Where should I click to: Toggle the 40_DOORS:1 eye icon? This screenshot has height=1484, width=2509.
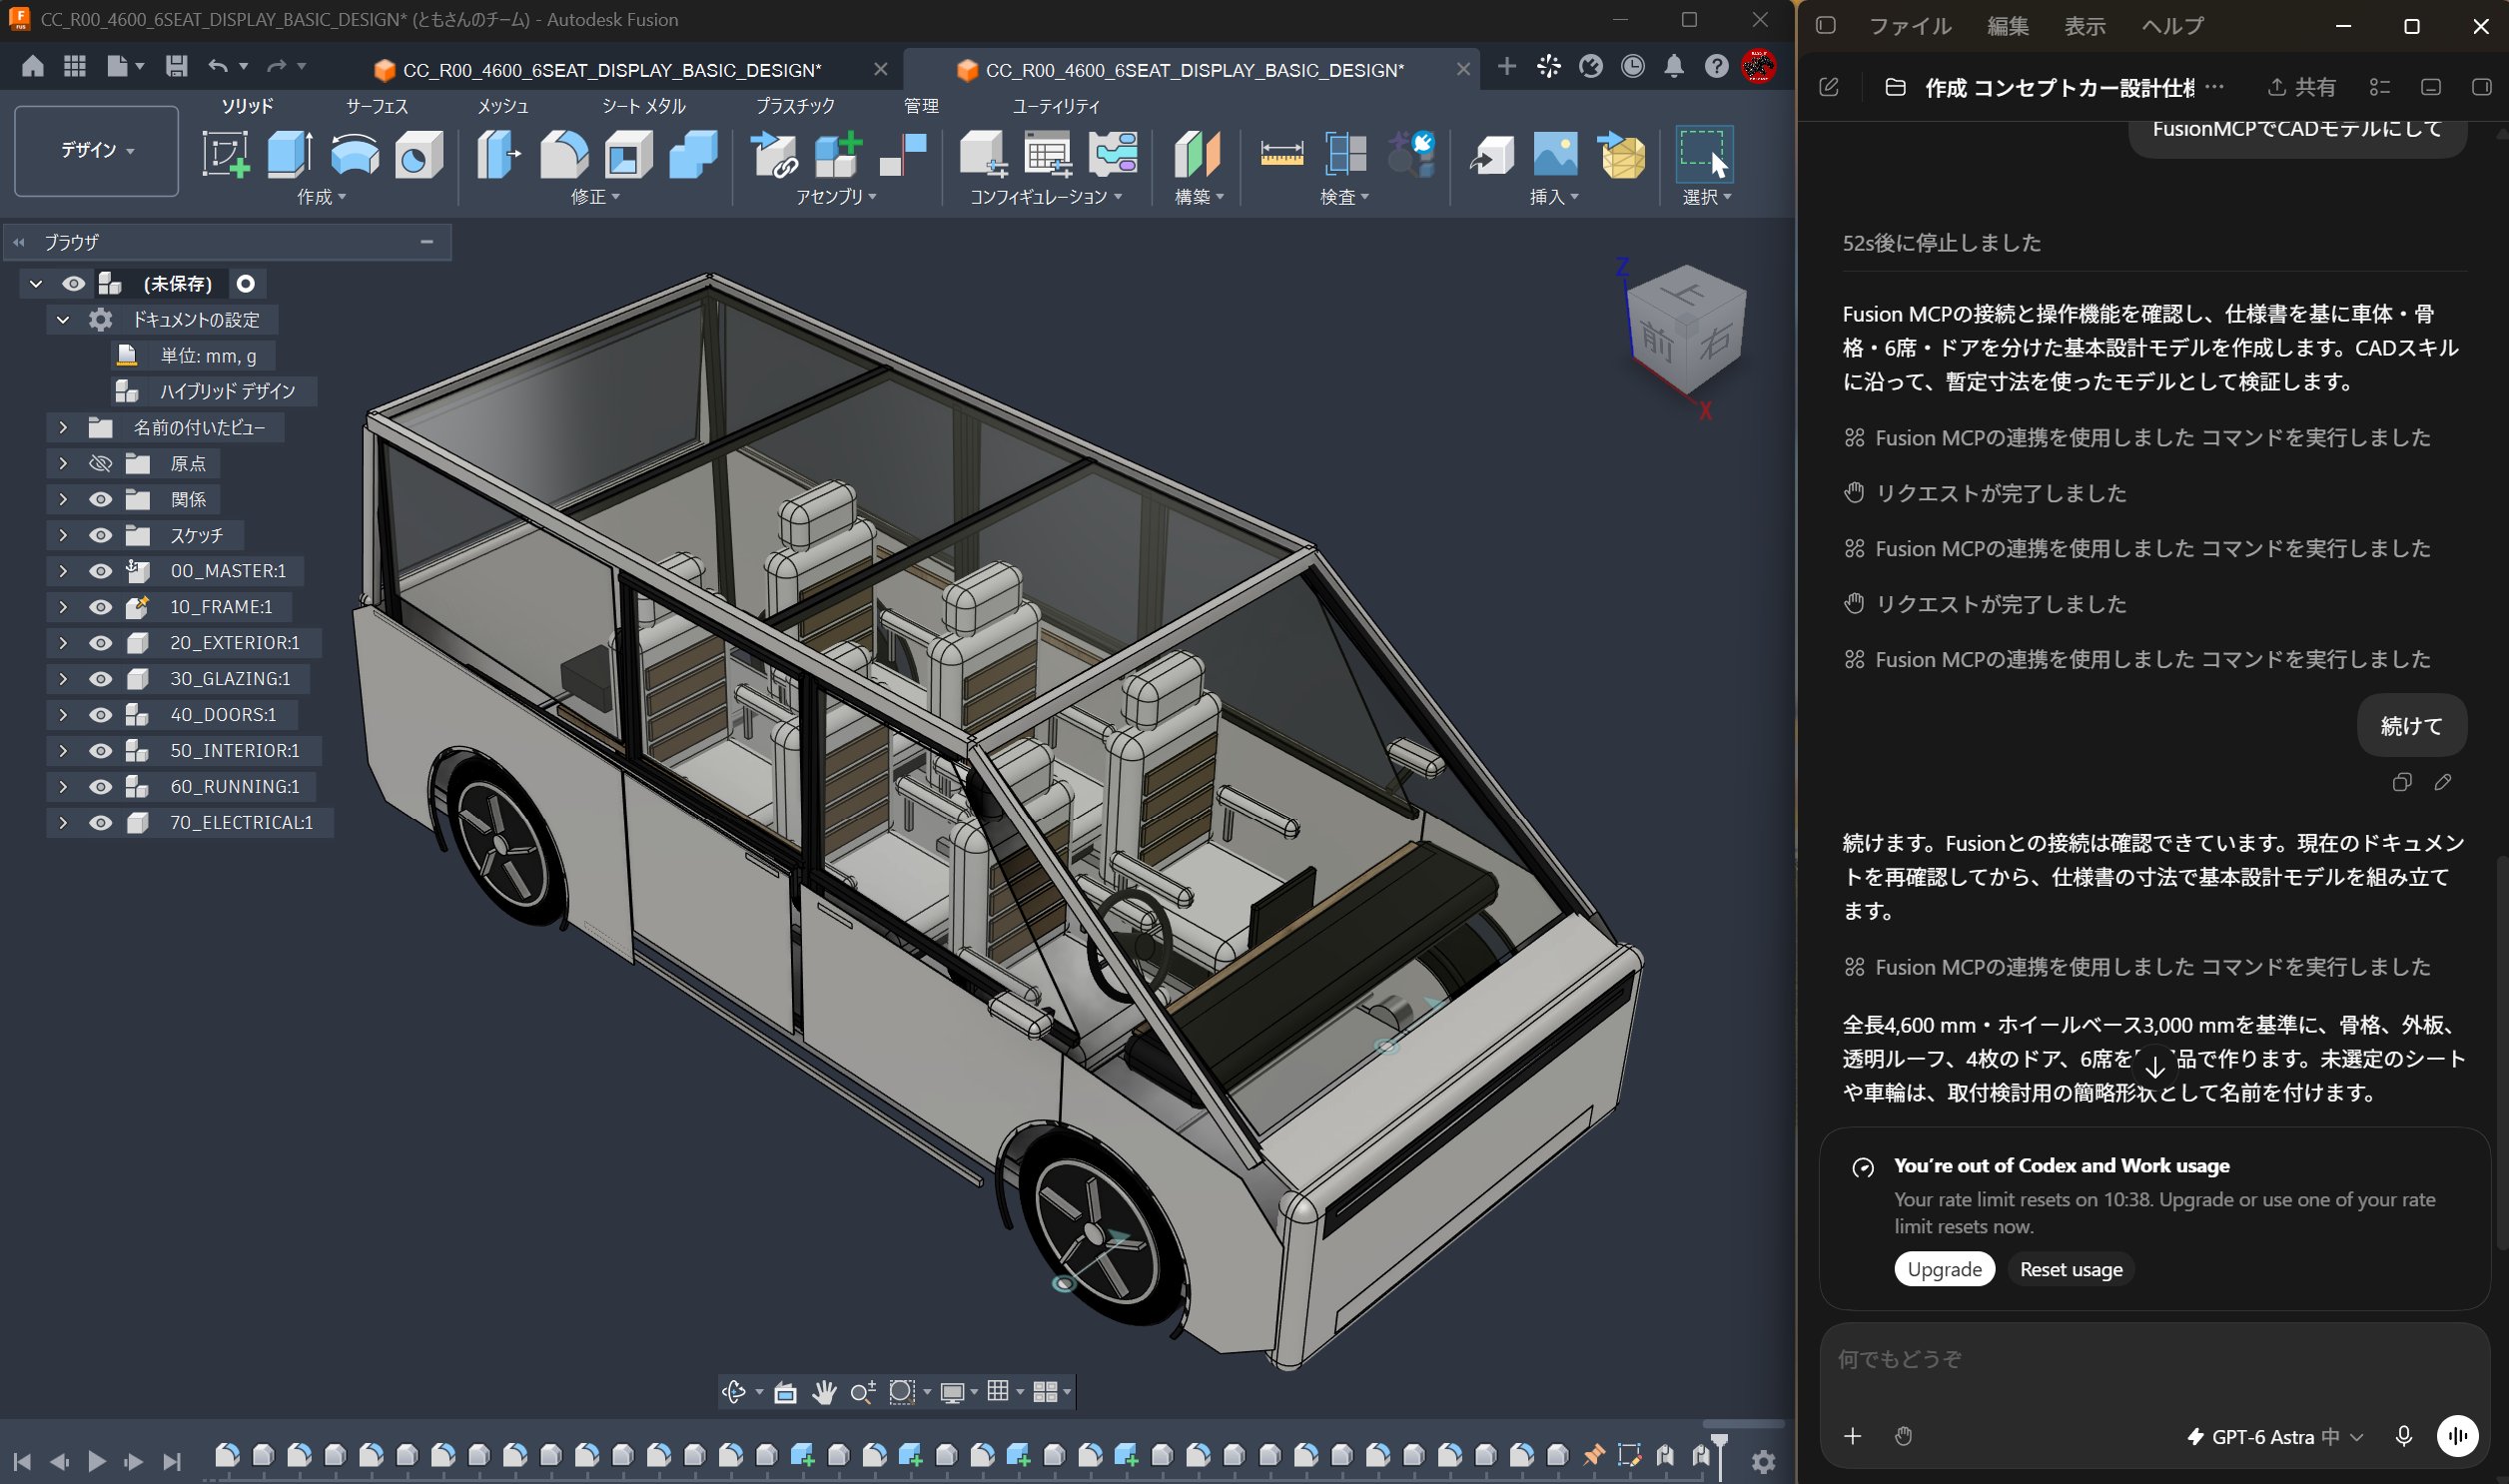click(x=100, y=715)
